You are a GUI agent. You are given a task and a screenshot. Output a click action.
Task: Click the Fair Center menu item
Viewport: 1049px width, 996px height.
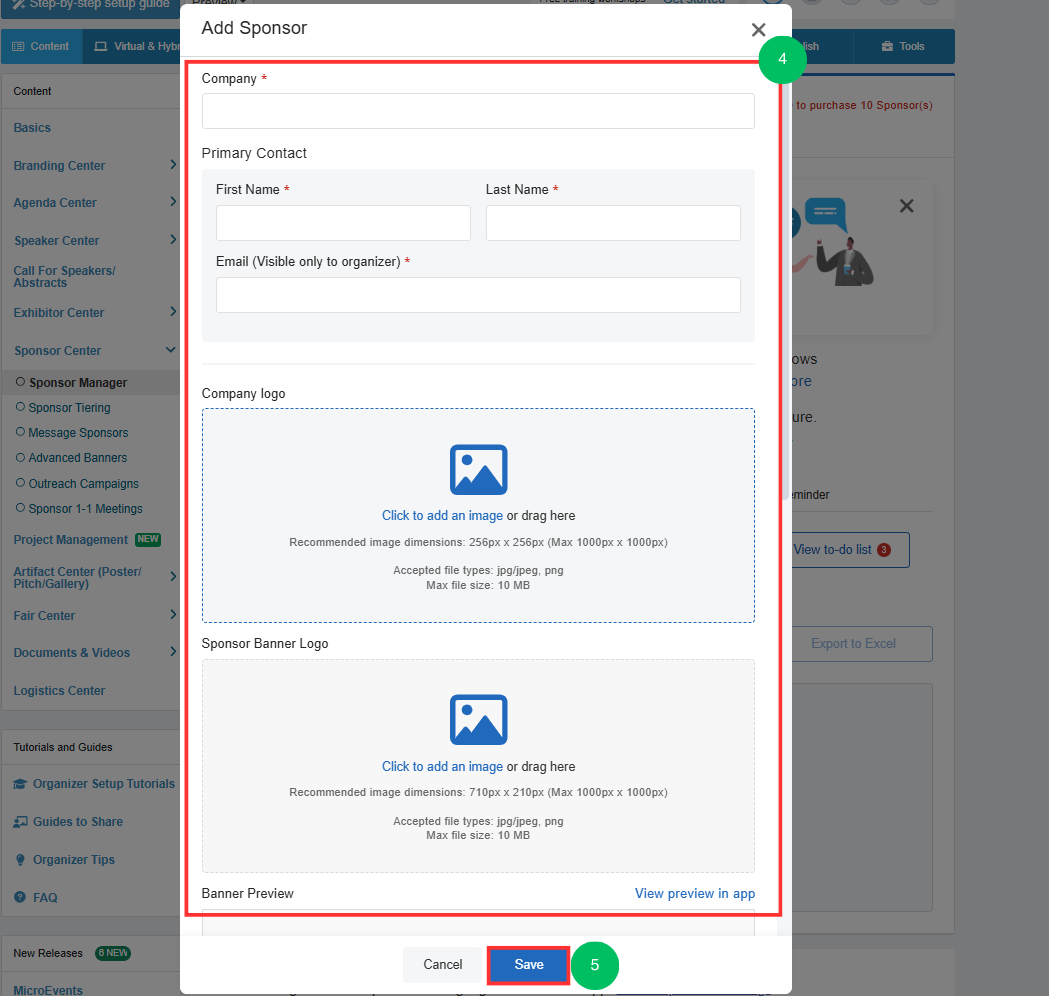(x=44, y=615)
